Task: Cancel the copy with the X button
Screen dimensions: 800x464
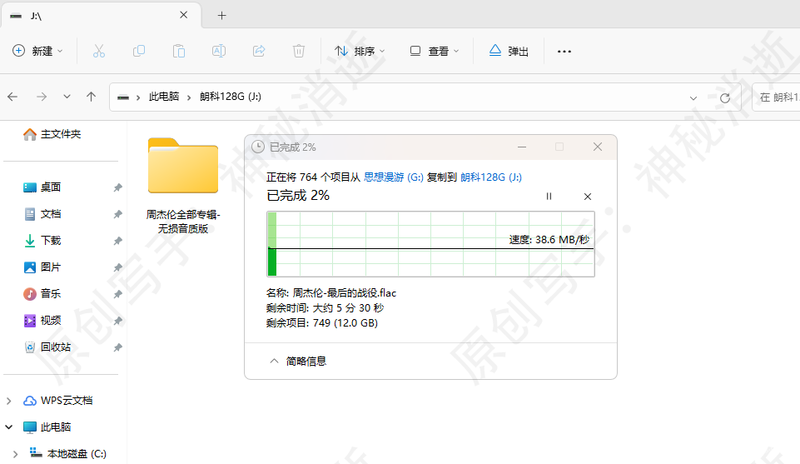Action: (588, 197)
